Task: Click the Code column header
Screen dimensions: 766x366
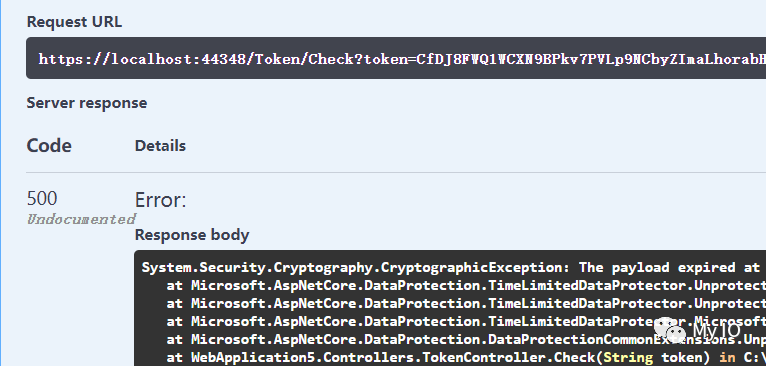Action: coord(49,146)
